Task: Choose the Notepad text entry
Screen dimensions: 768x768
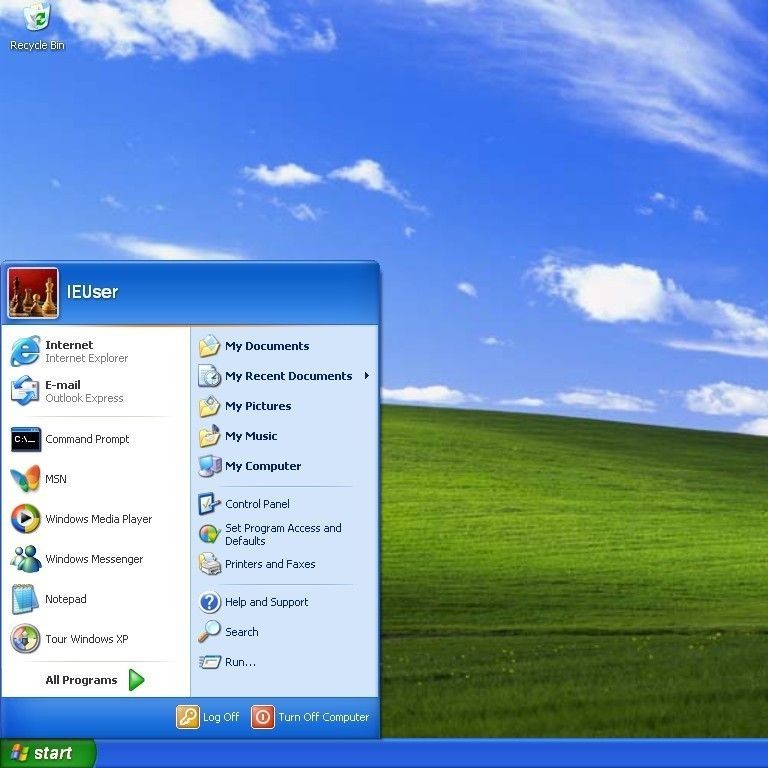Action: tap(66, 599)
